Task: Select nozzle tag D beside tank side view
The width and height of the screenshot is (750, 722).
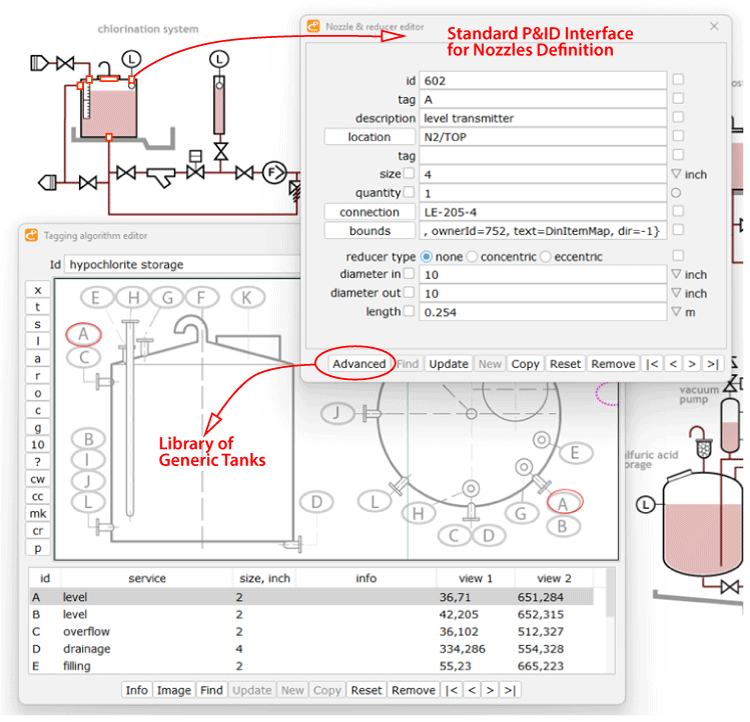Action: point(317,504)
